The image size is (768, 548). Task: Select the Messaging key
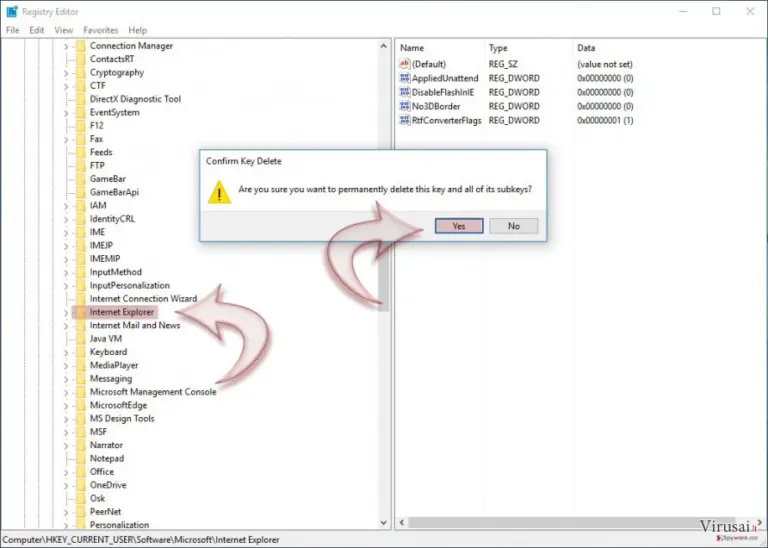(111, 379)
